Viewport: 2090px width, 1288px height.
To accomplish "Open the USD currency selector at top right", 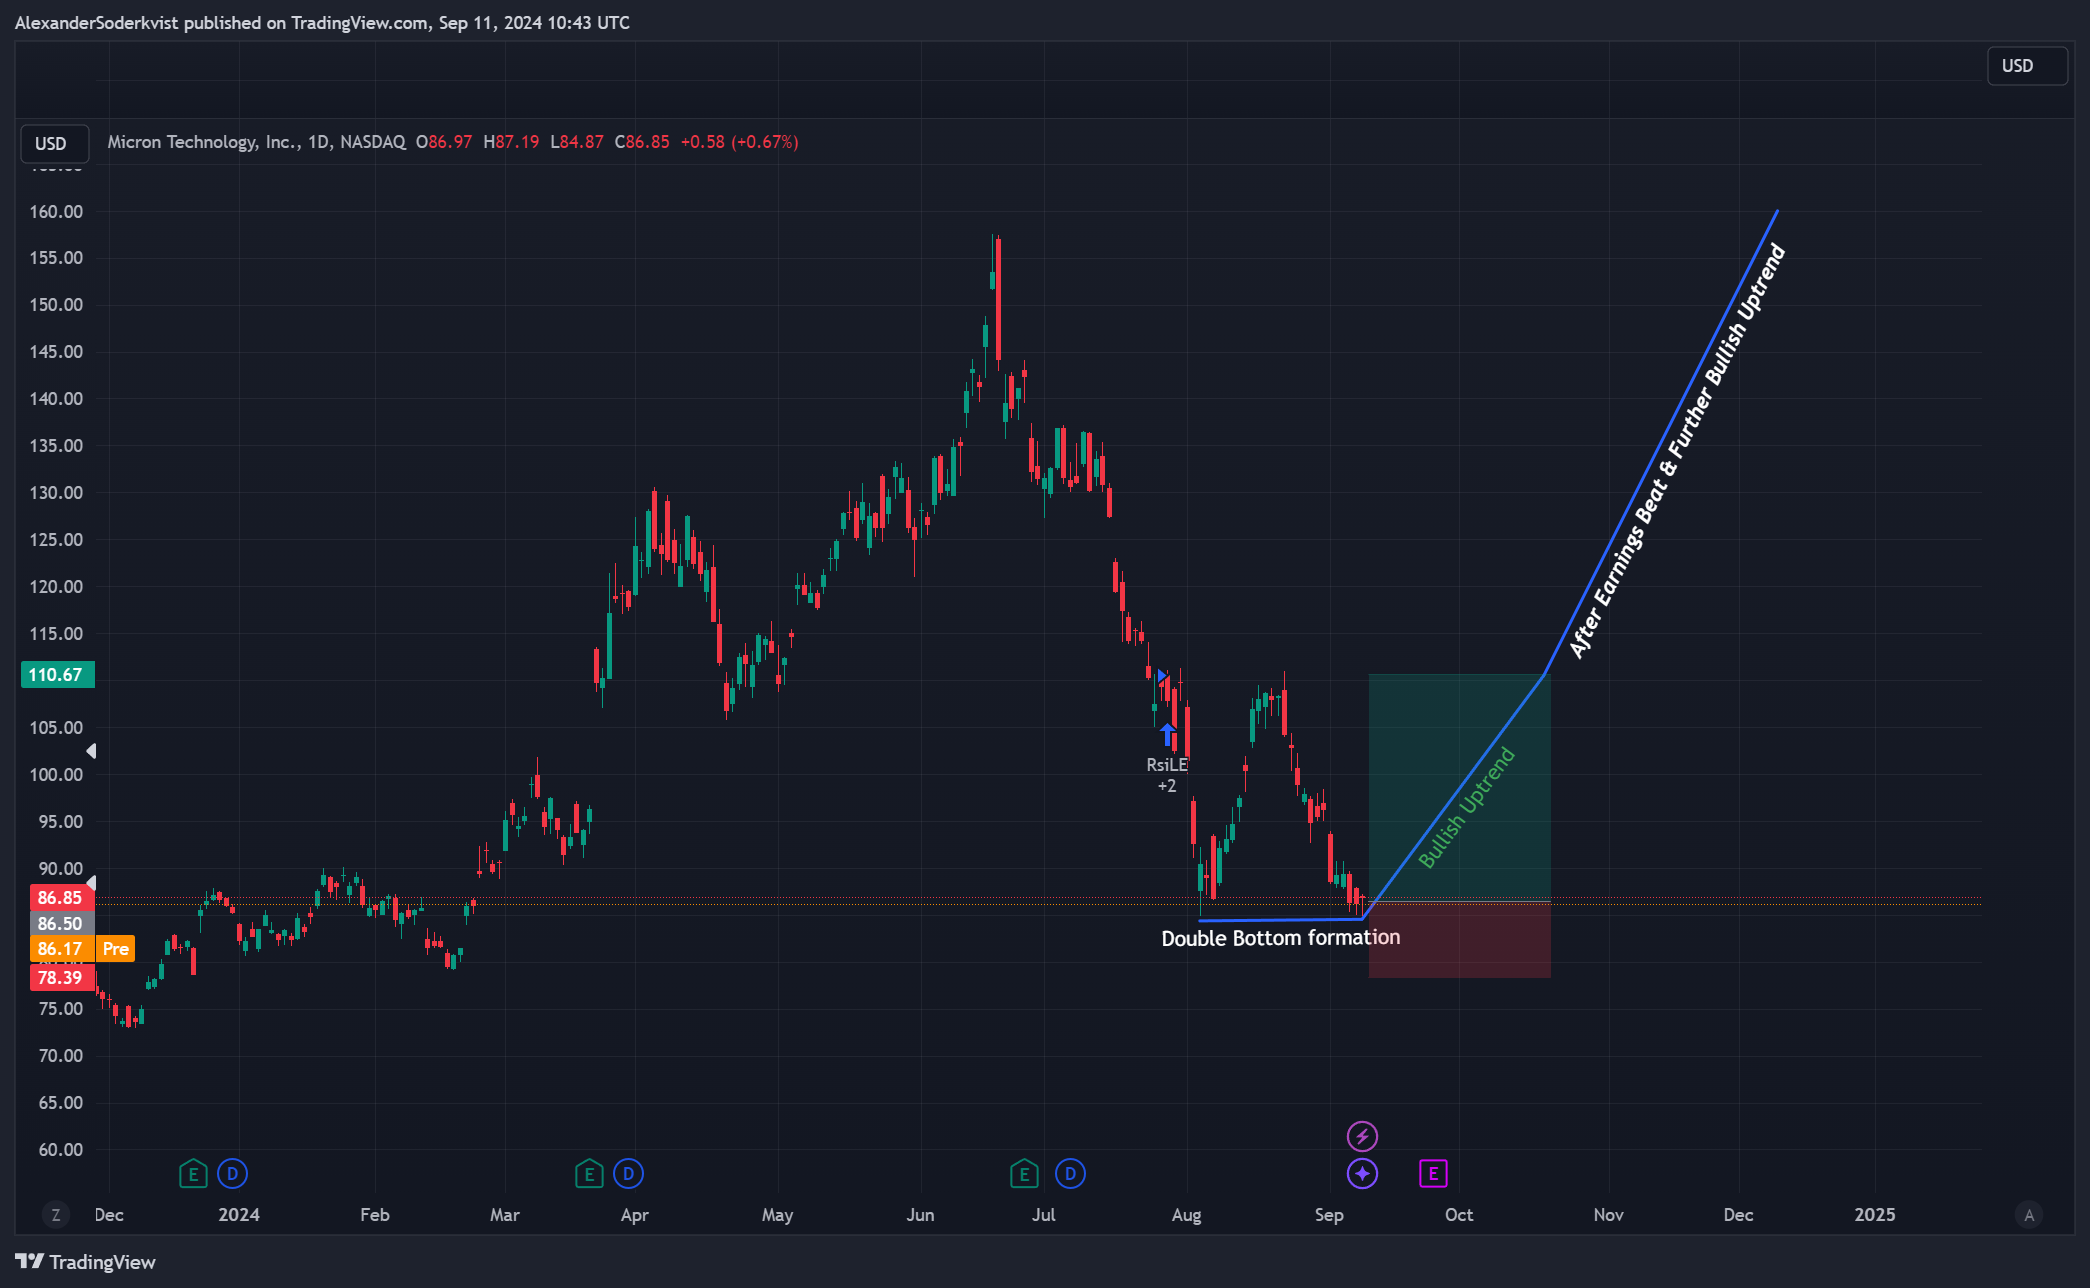I will point(2027,66).
